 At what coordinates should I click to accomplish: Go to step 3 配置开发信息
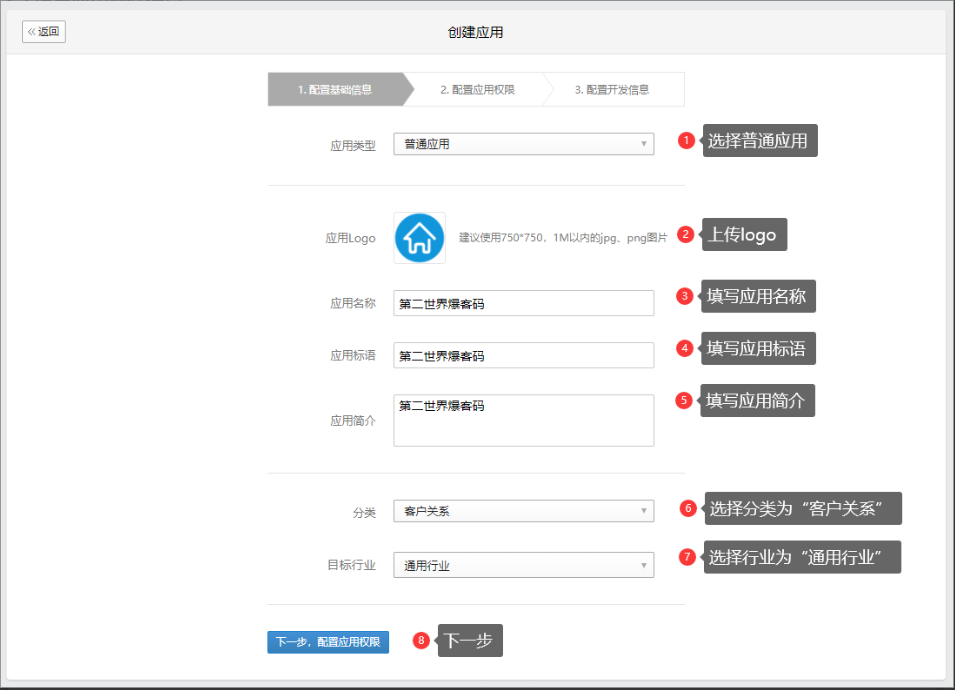612,89
